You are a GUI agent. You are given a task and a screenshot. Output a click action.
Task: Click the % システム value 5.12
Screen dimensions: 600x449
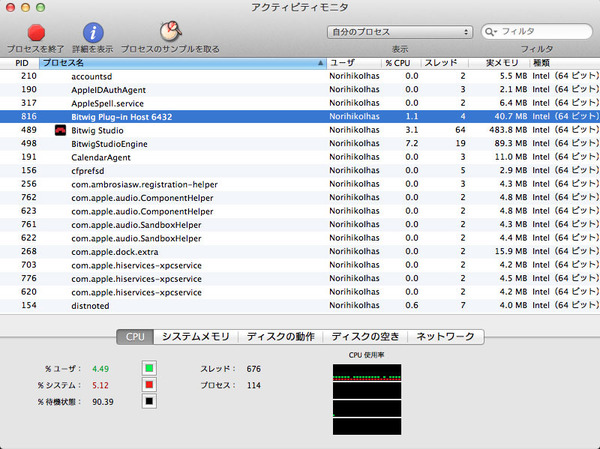coord(100,385)
